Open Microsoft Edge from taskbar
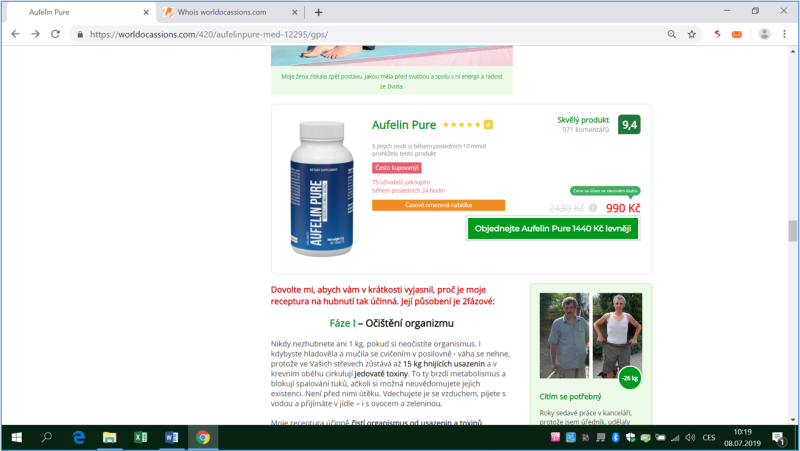 tap(79, 437)
